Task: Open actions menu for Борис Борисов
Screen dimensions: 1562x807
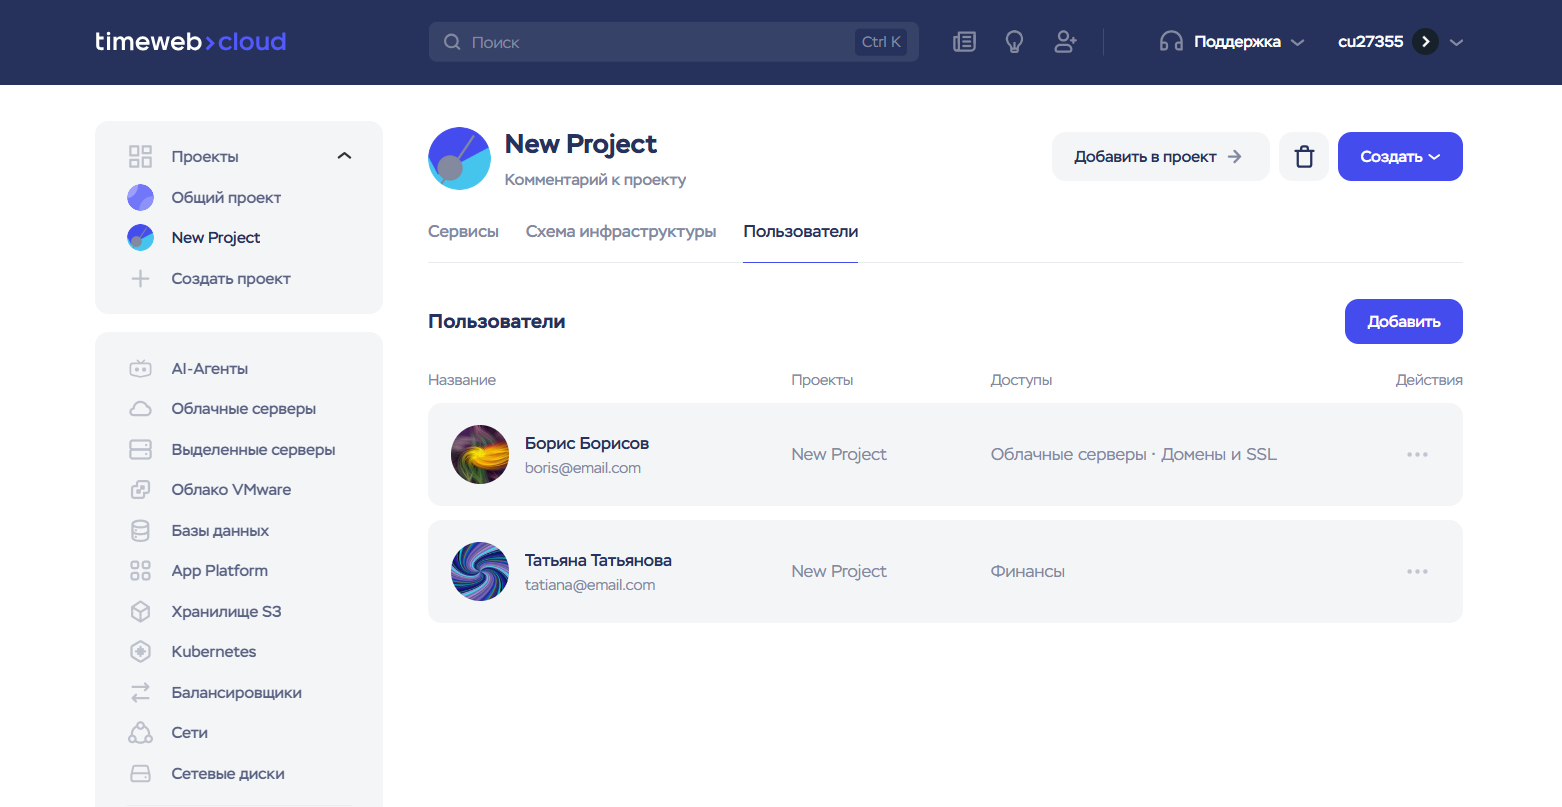Action: coord(1416,455)
